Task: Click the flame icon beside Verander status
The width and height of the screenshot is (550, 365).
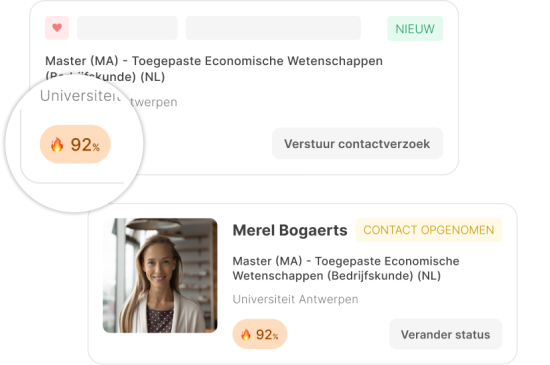Action: pos(246,334)
